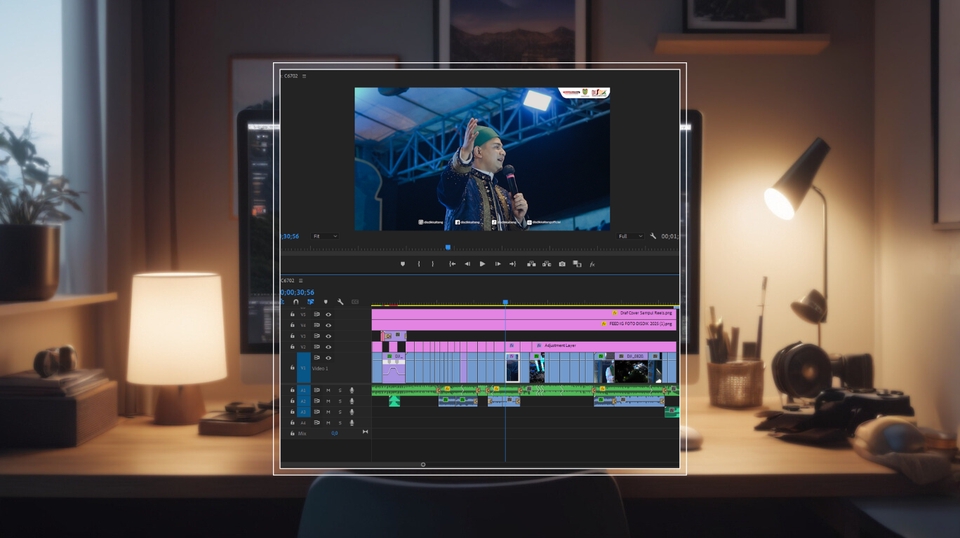Screen dimensions: 960x538
Task: Toggle Linked Selection in Timeline
Action: click(x=310, y=302)
